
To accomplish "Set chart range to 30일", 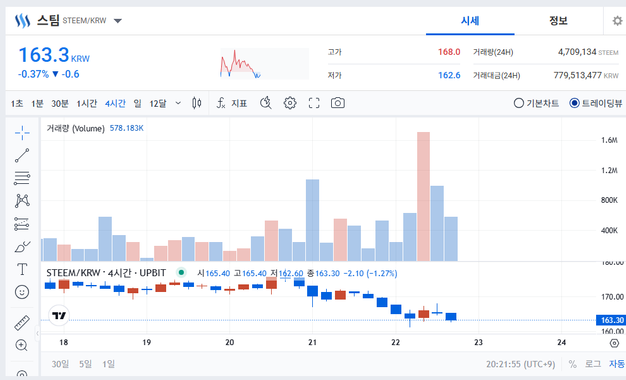I will pos(60,364).
